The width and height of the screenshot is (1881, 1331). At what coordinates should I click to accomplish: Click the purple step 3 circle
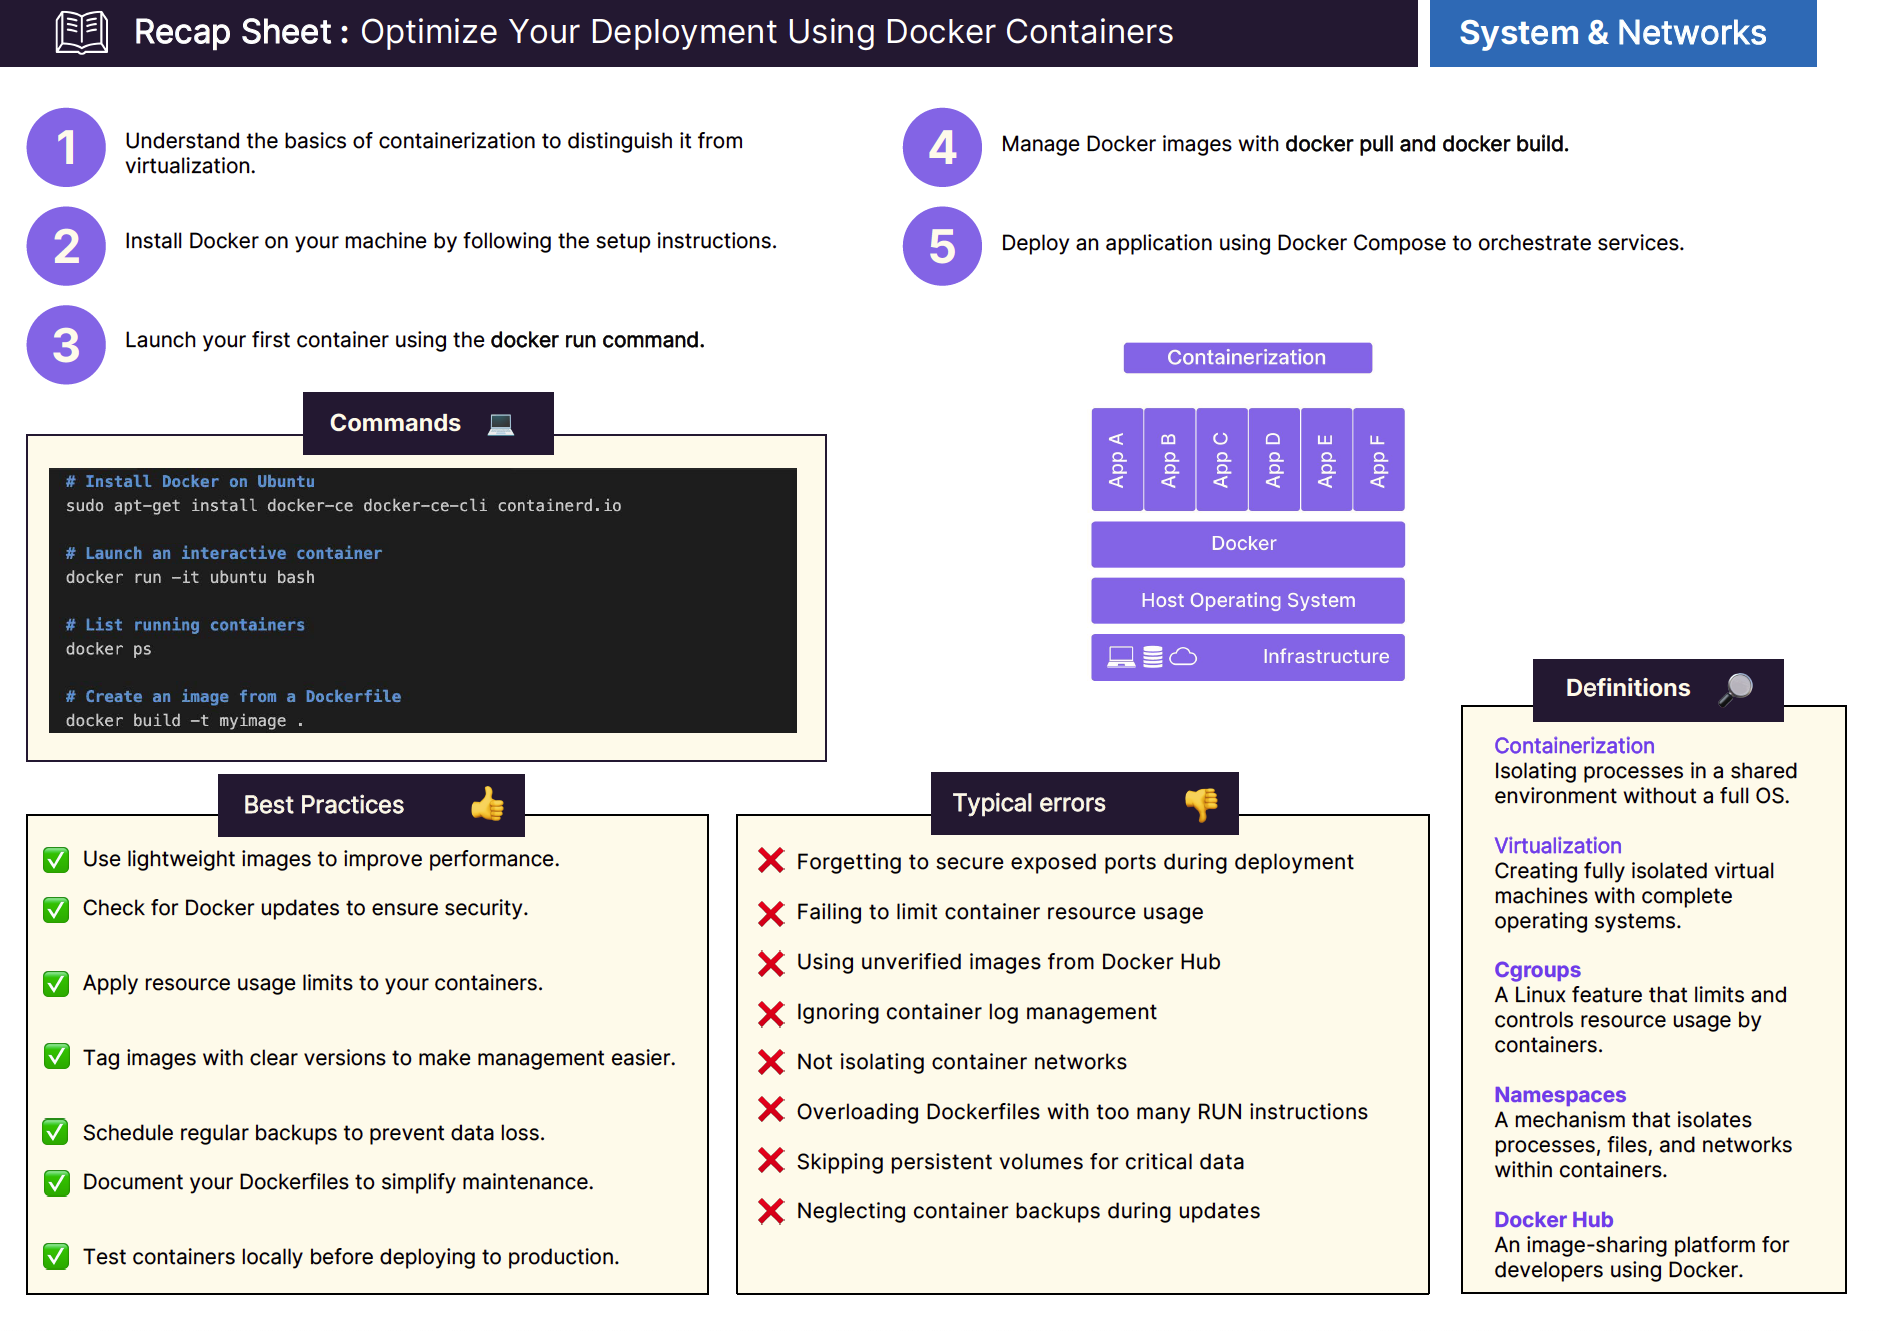coord(66,345)
